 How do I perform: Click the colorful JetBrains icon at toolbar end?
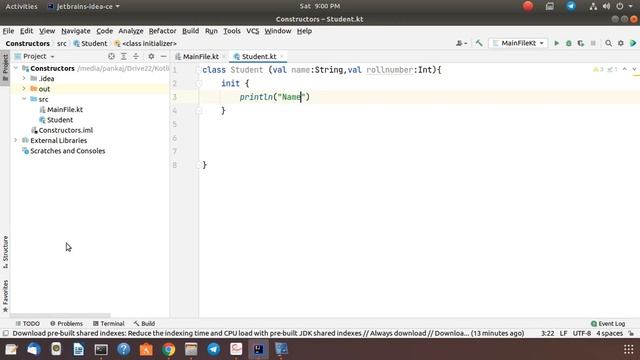(x=633, y=43)
